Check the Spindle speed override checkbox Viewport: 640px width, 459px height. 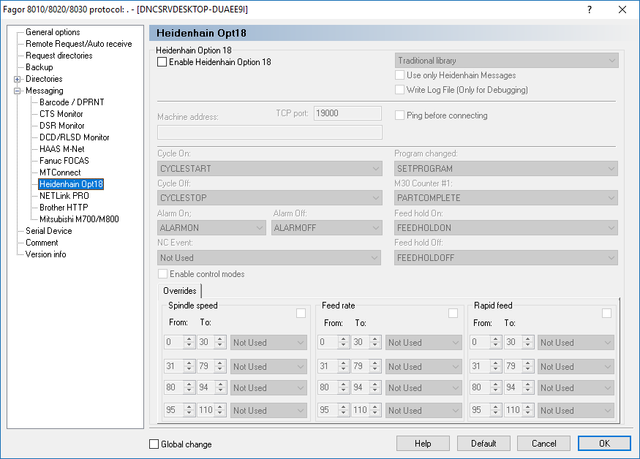click(301, 313)
